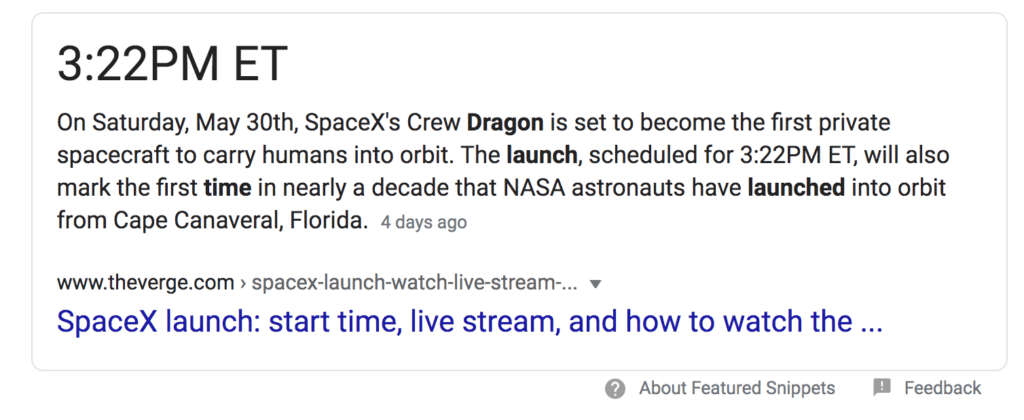Click the bold word "time" in the snippet
Viewport: 1024px width, 420px height.
pyautogui.click(x=226, y=188)
